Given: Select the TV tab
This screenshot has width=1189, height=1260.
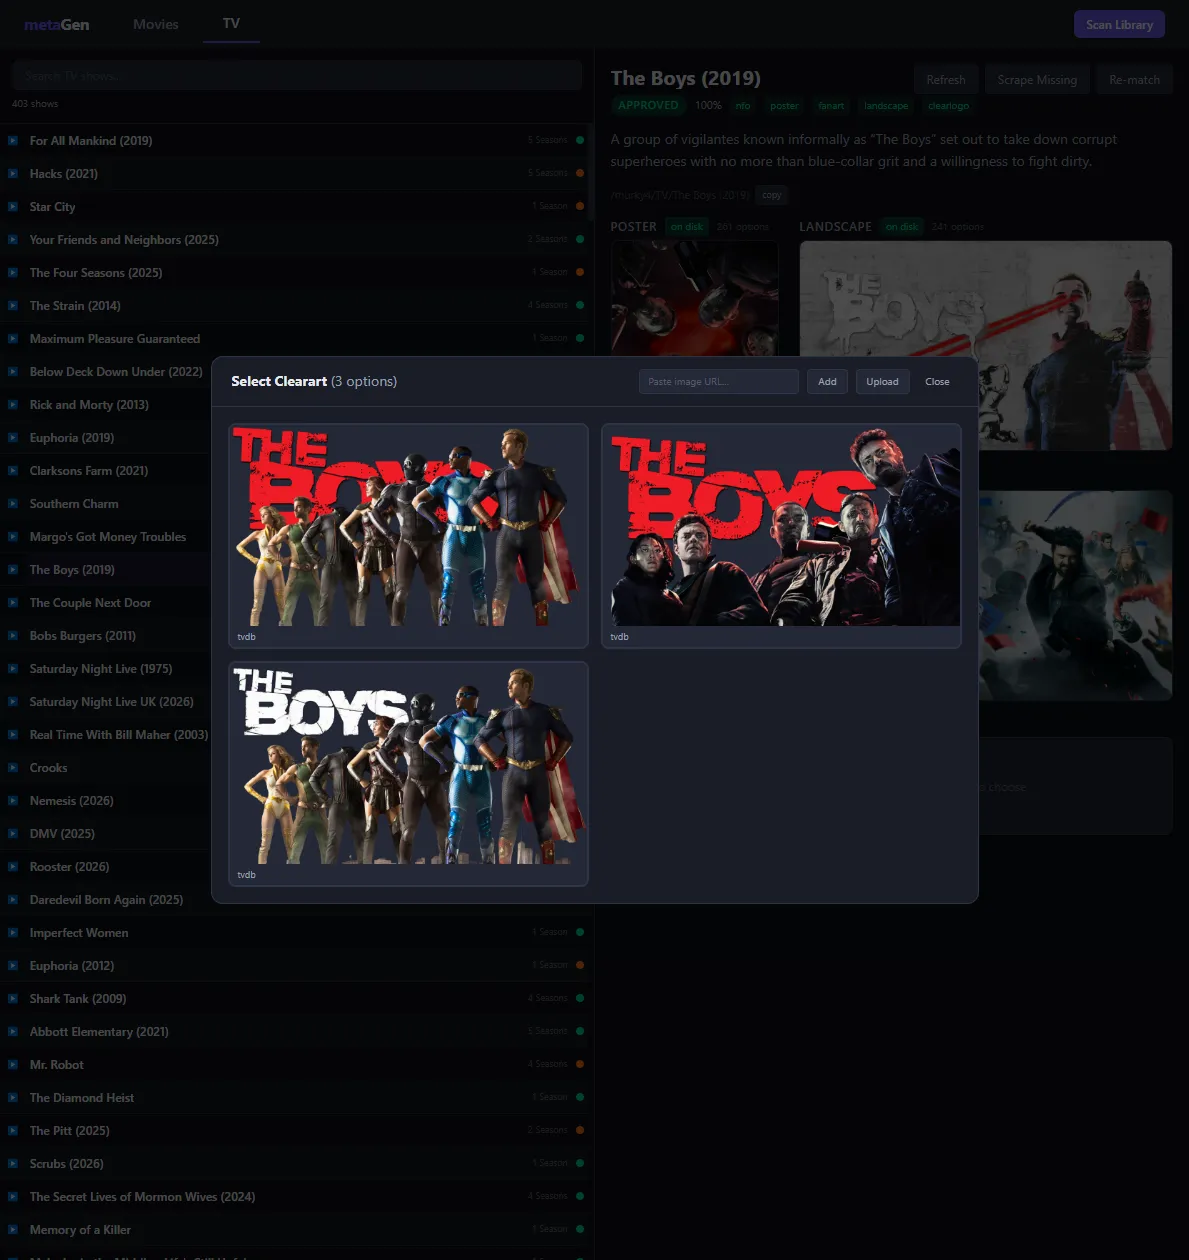Looking at the screenshot, I should tap(231, 23).
